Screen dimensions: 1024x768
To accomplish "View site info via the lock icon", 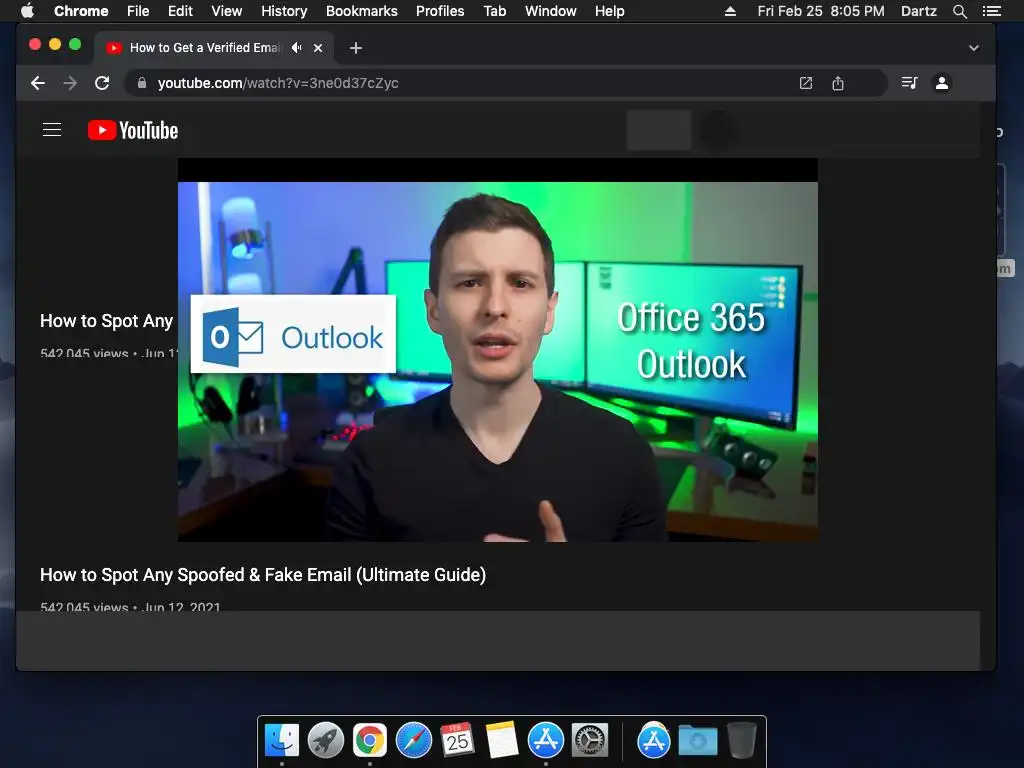I will click(x=142, y=83).
